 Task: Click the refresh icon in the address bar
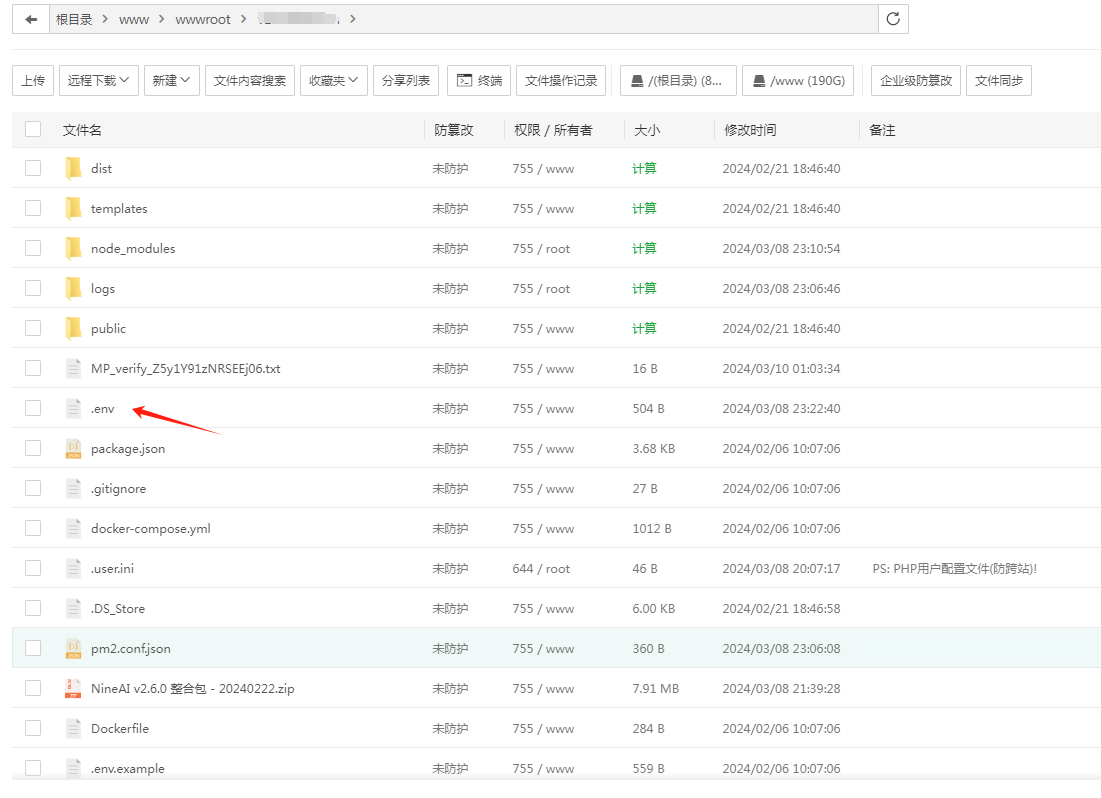click(x=893, y=18)
